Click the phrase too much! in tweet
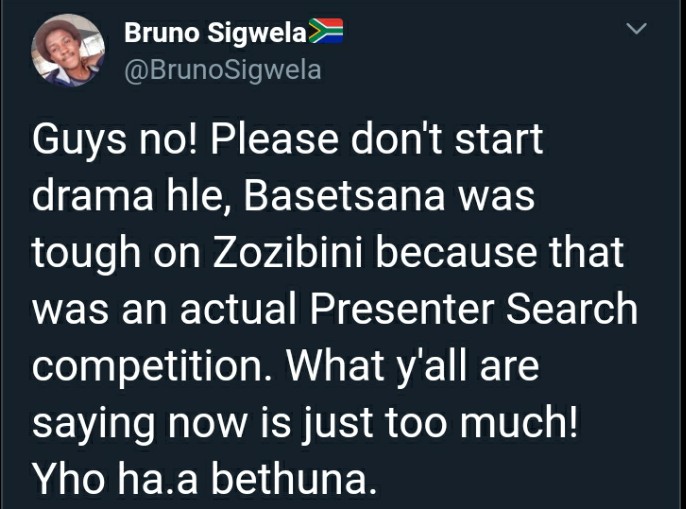The image size is (686, 509). pos(481,422)
